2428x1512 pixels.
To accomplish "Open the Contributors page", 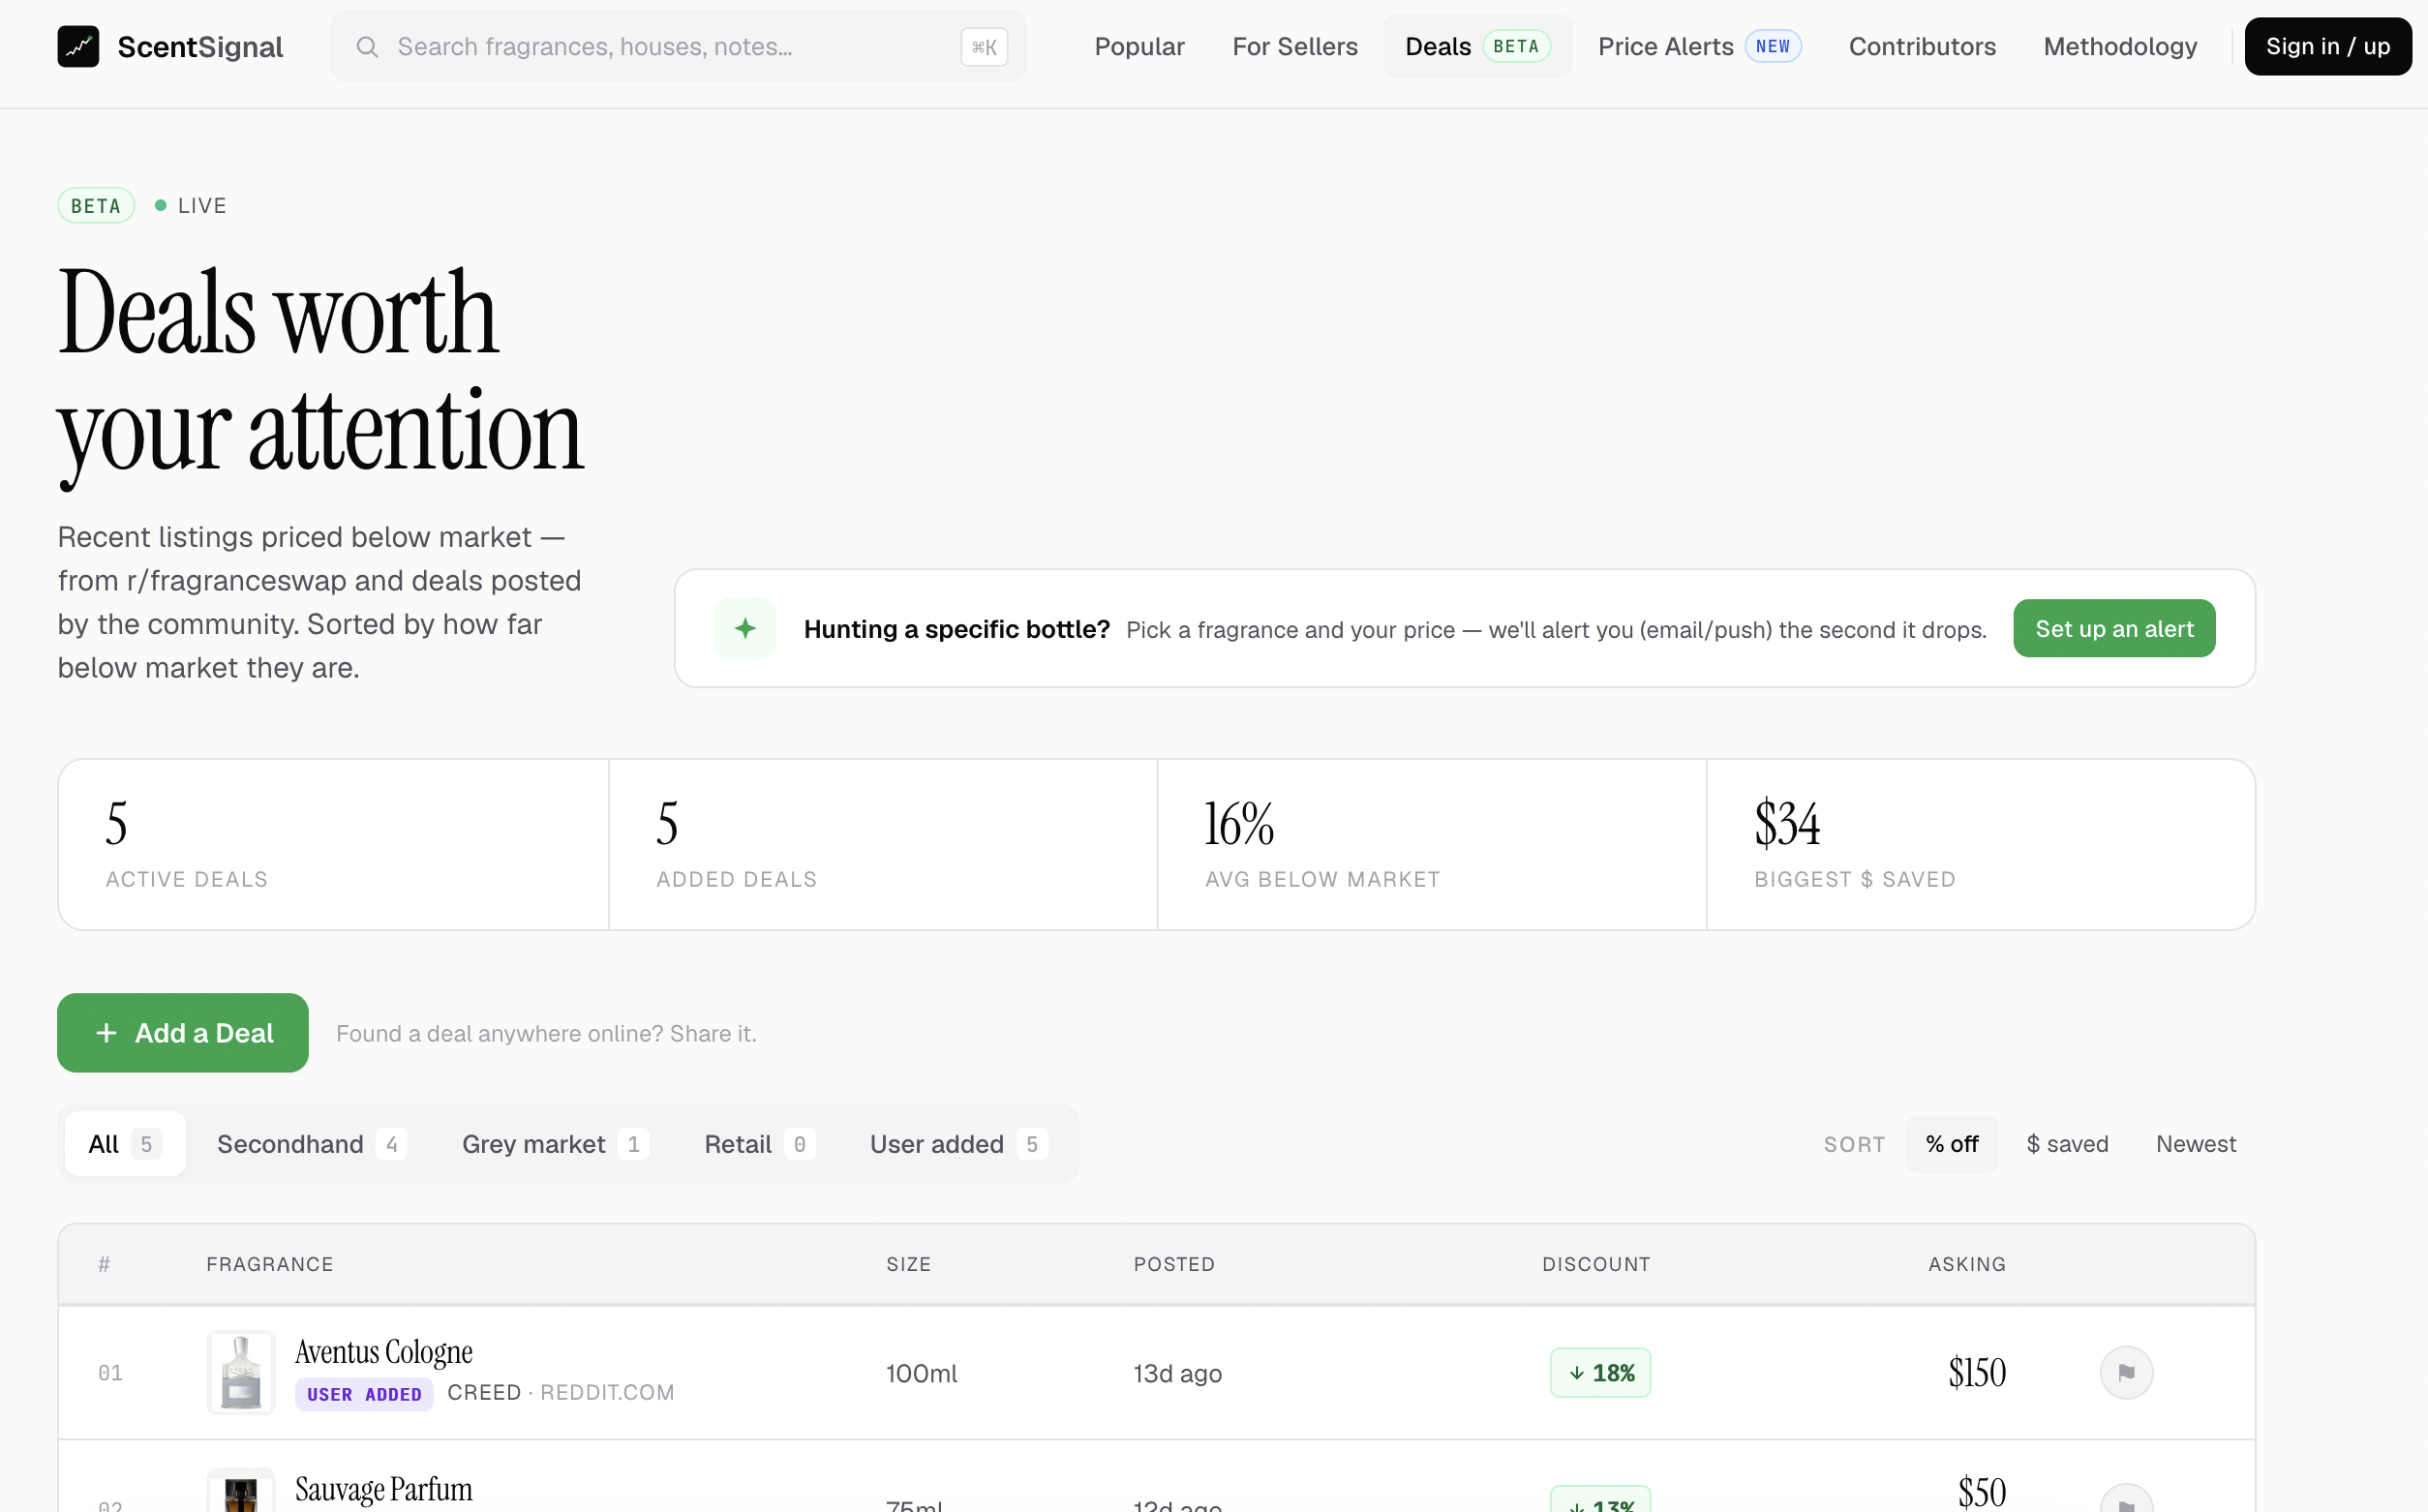I will 1921,47.
